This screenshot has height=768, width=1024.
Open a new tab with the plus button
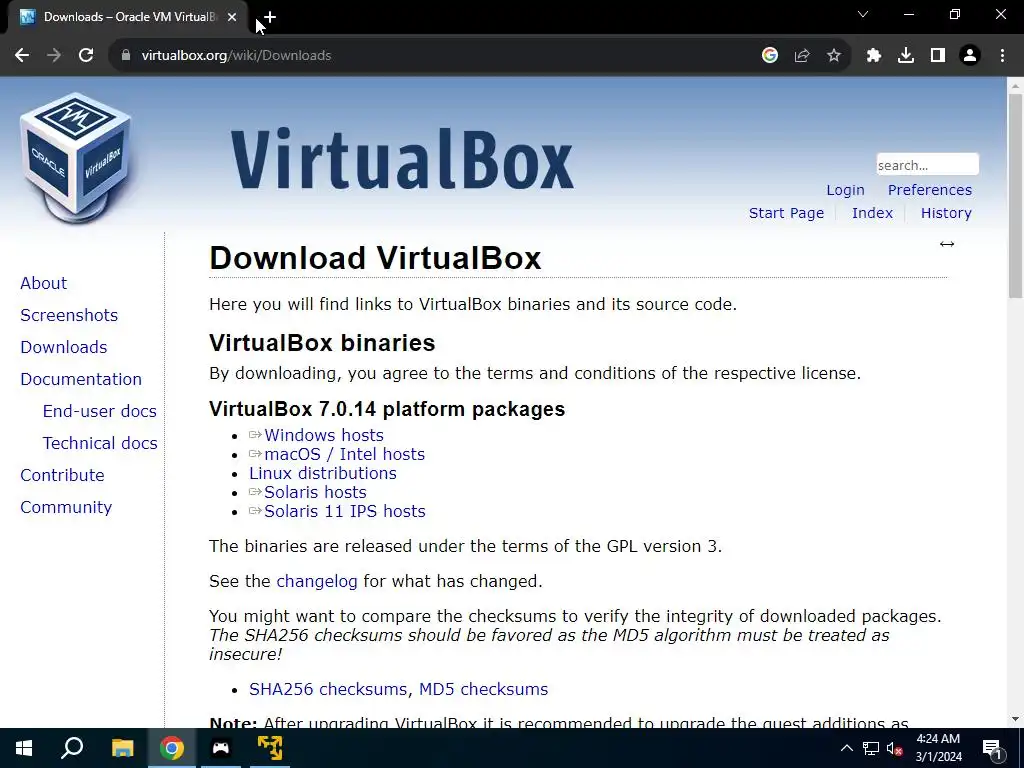coord(270,17)
